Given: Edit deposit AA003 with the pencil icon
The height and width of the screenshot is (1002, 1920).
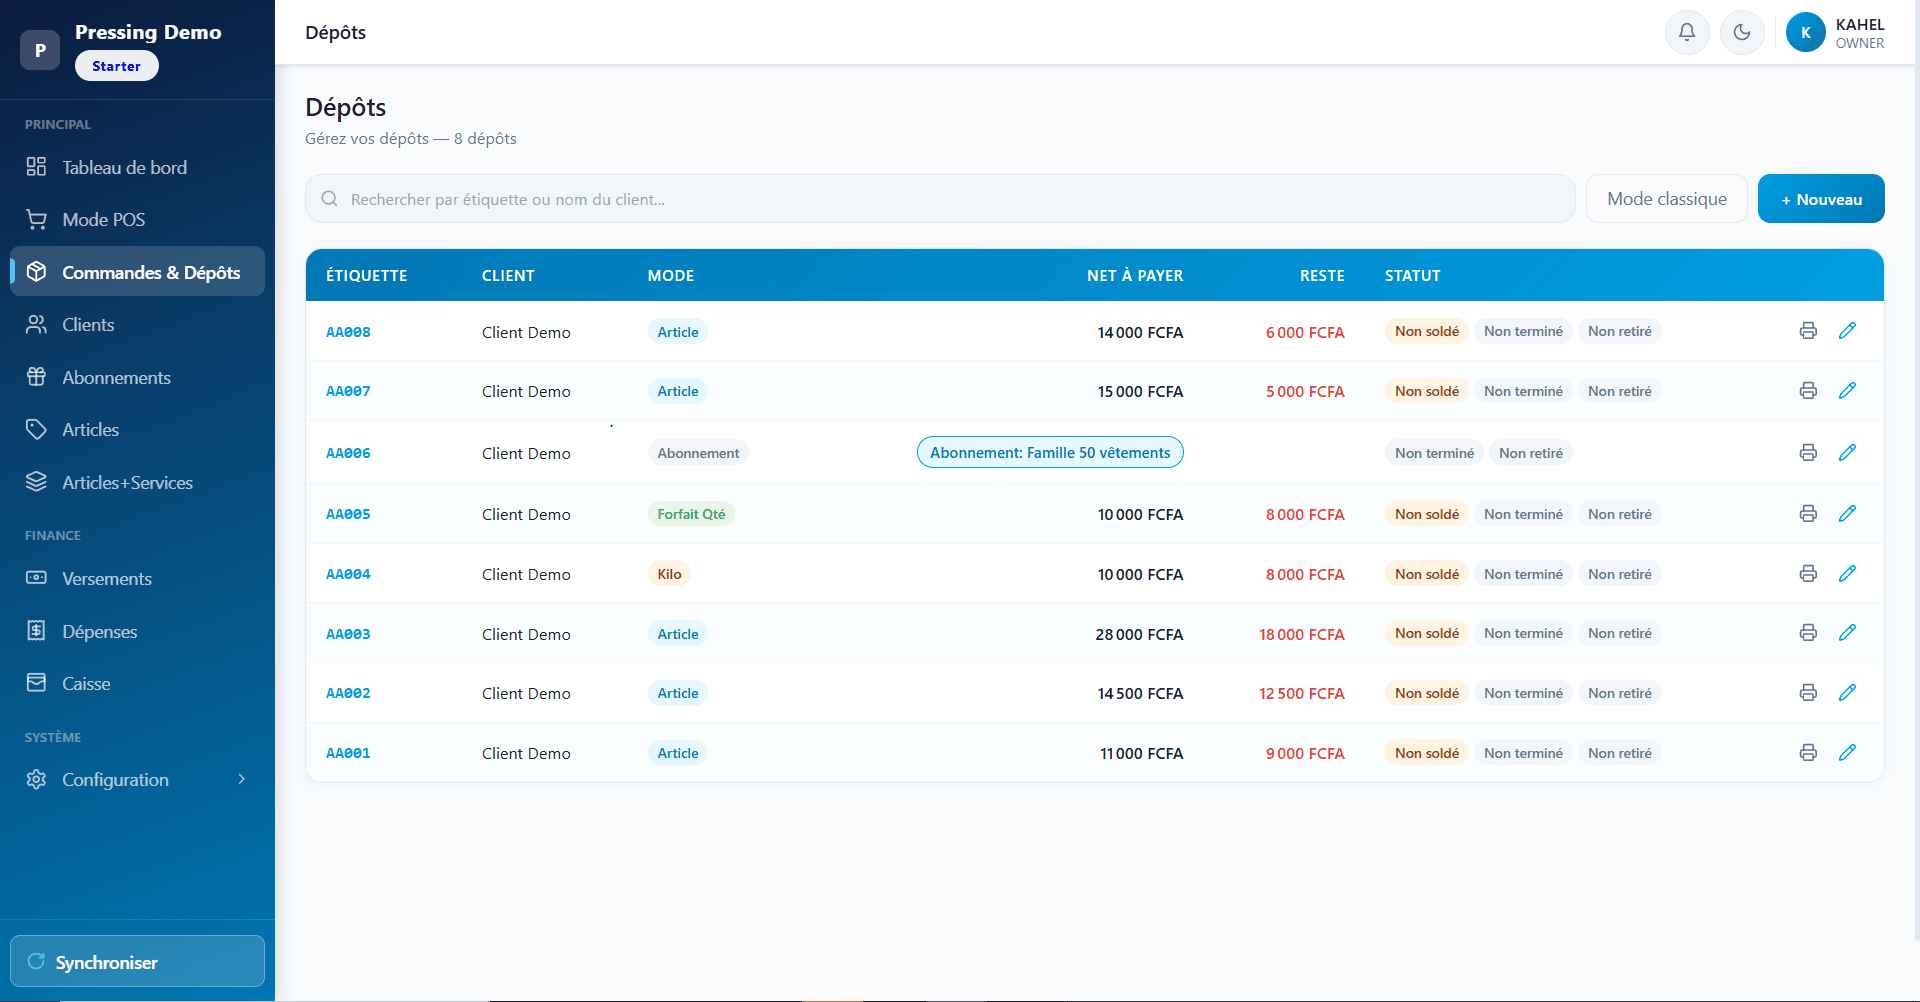Looking at the screenshot, I should click(1847, 633).
